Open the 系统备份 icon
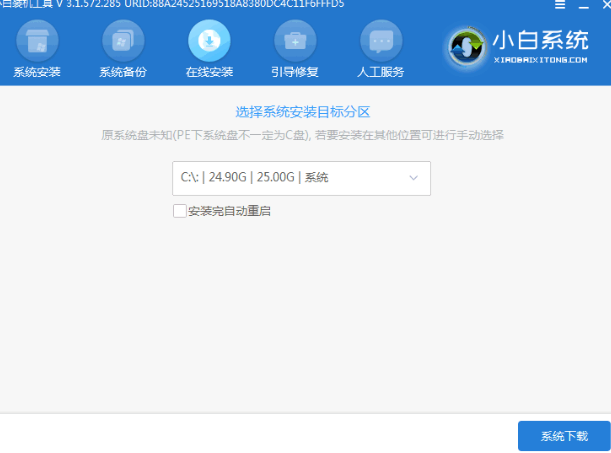The image size is (611, 453). pyautogui.click(x=123, y=41)
